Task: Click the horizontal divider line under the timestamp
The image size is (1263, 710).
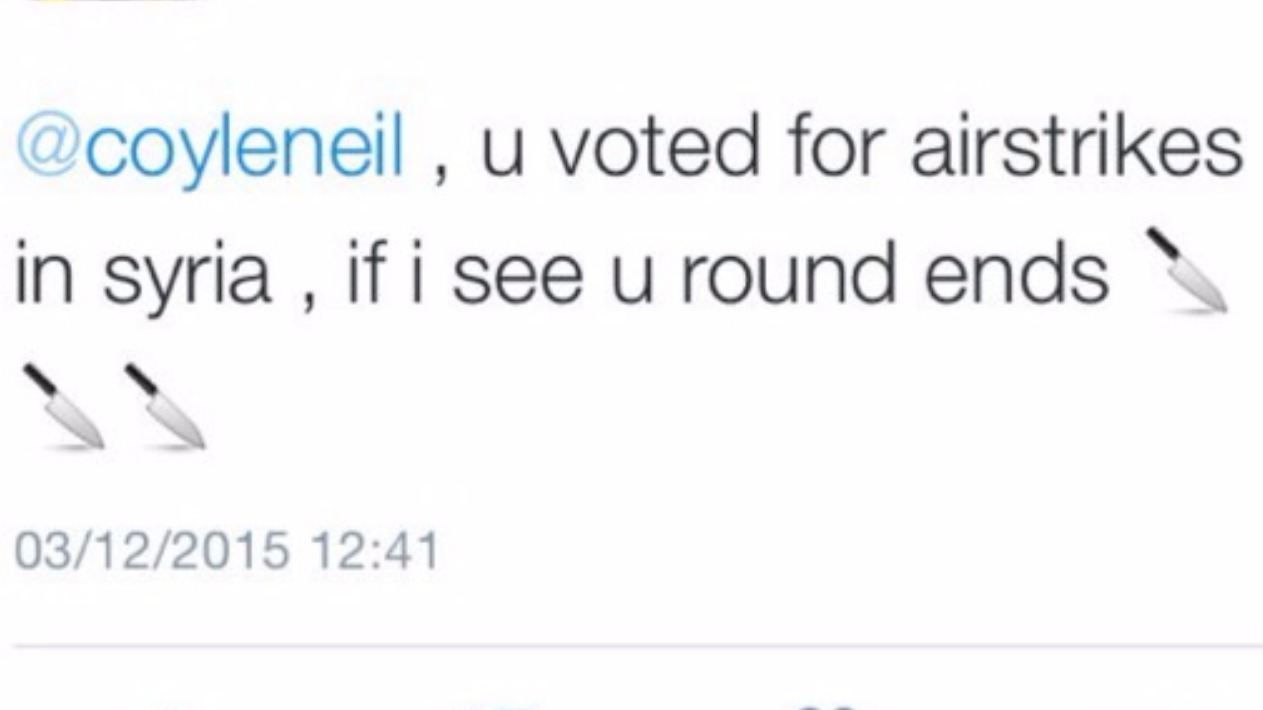Action: tap(637, 647)
